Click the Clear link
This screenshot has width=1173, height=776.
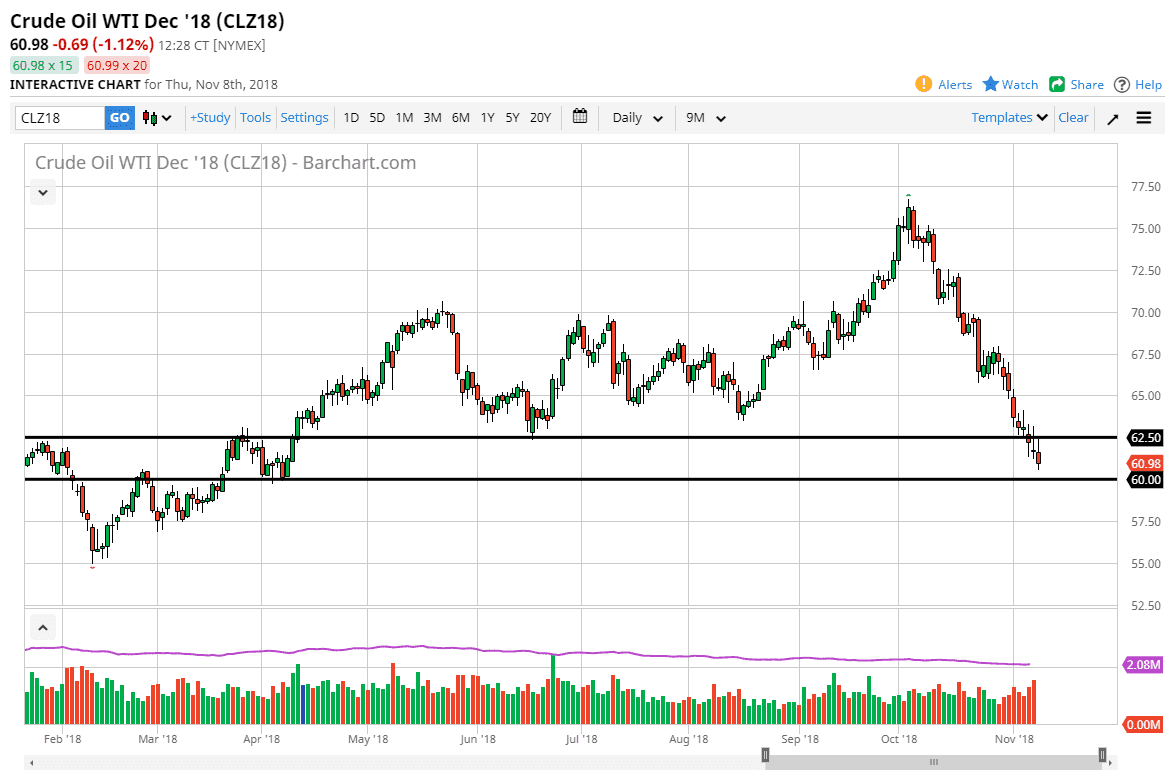[x=1073, y=117]
